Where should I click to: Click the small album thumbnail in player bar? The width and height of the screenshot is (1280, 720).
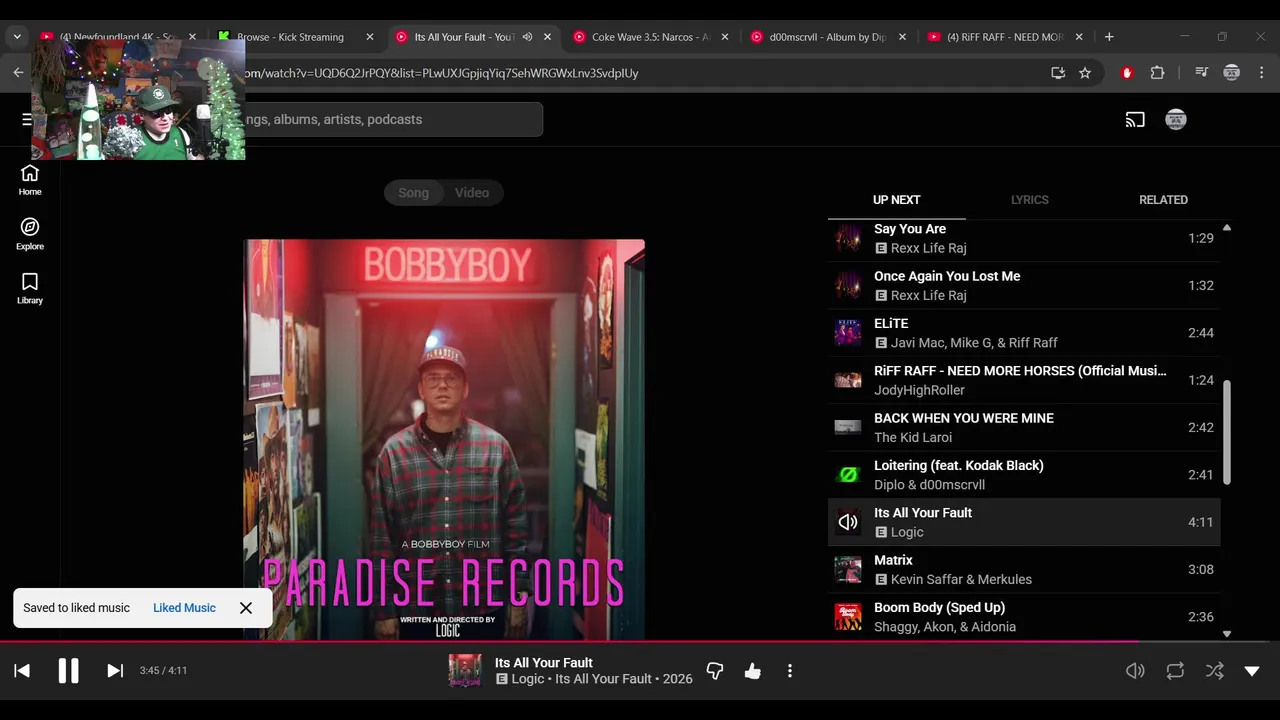tap(465, 671)
